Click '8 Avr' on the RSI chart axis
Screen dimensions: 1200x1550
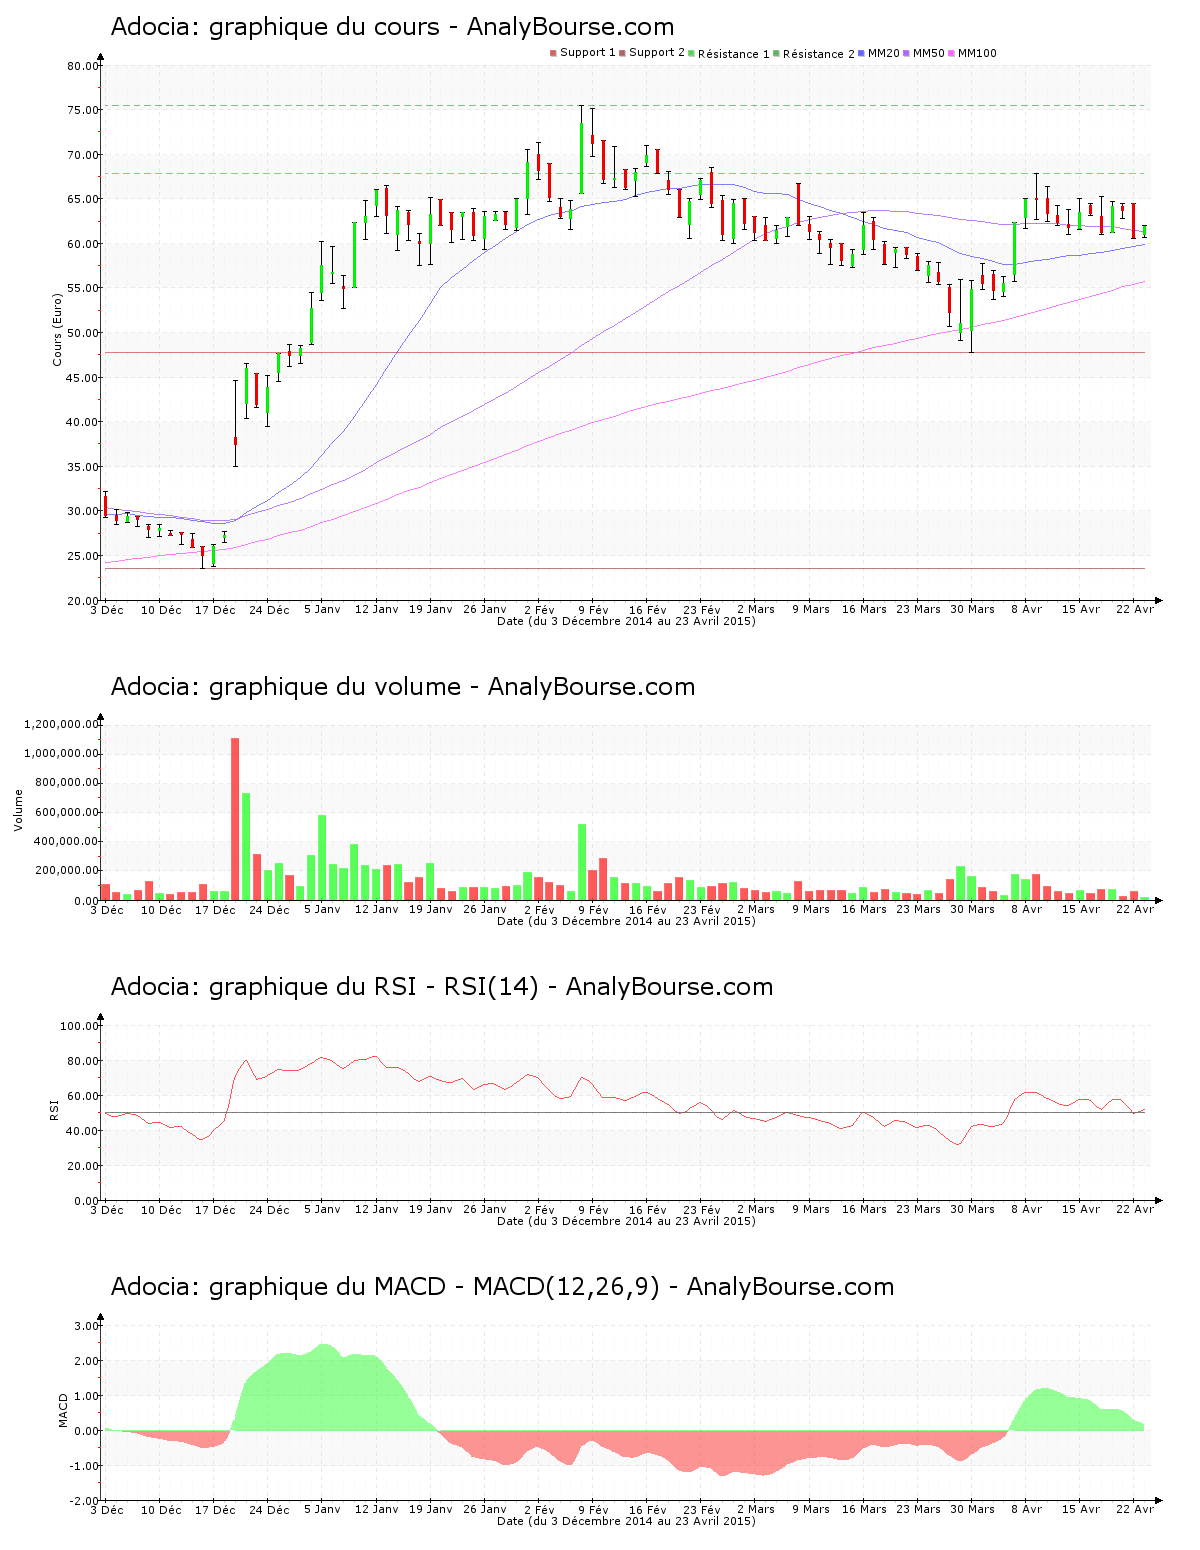coord(1026,1209)
